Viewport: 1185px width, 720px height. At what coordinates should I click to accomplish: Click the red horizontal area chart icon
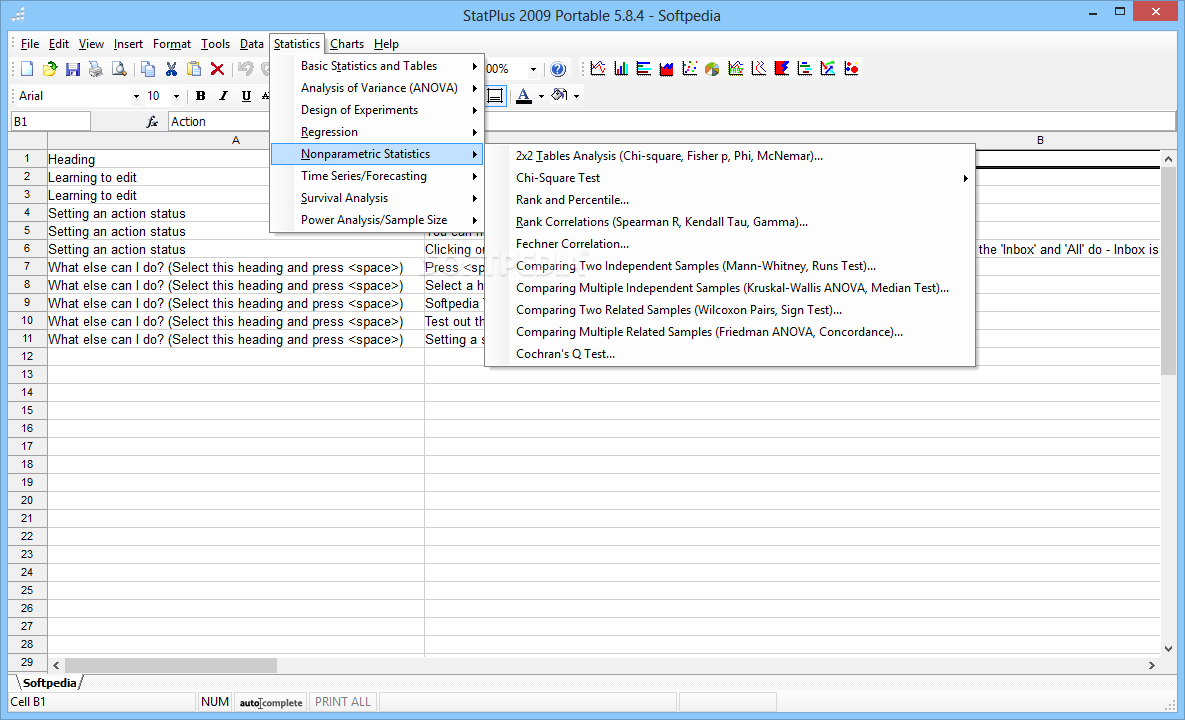[781, 69]
